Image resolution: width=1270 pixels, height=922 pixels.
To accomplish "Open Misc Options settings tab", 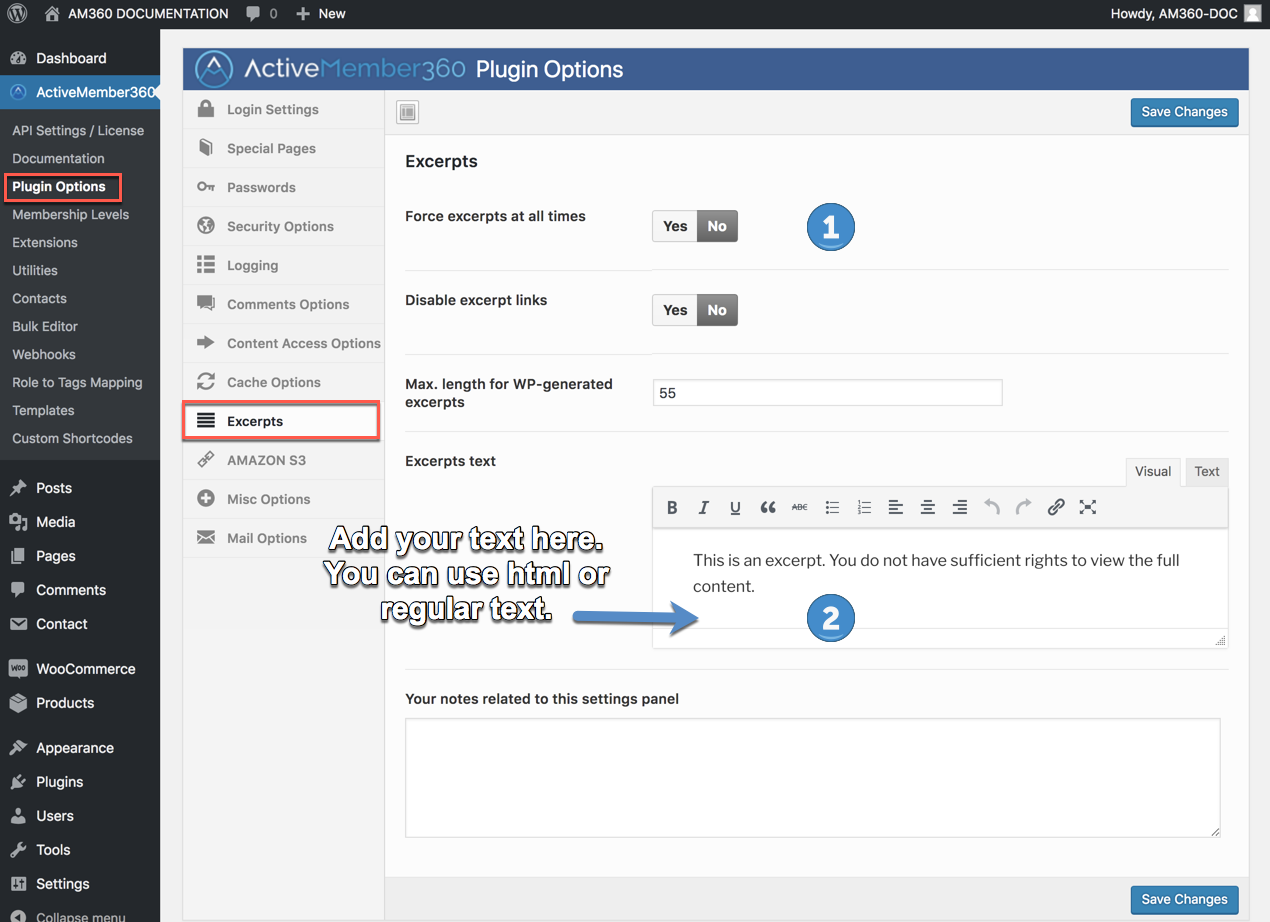I will 284,499.
